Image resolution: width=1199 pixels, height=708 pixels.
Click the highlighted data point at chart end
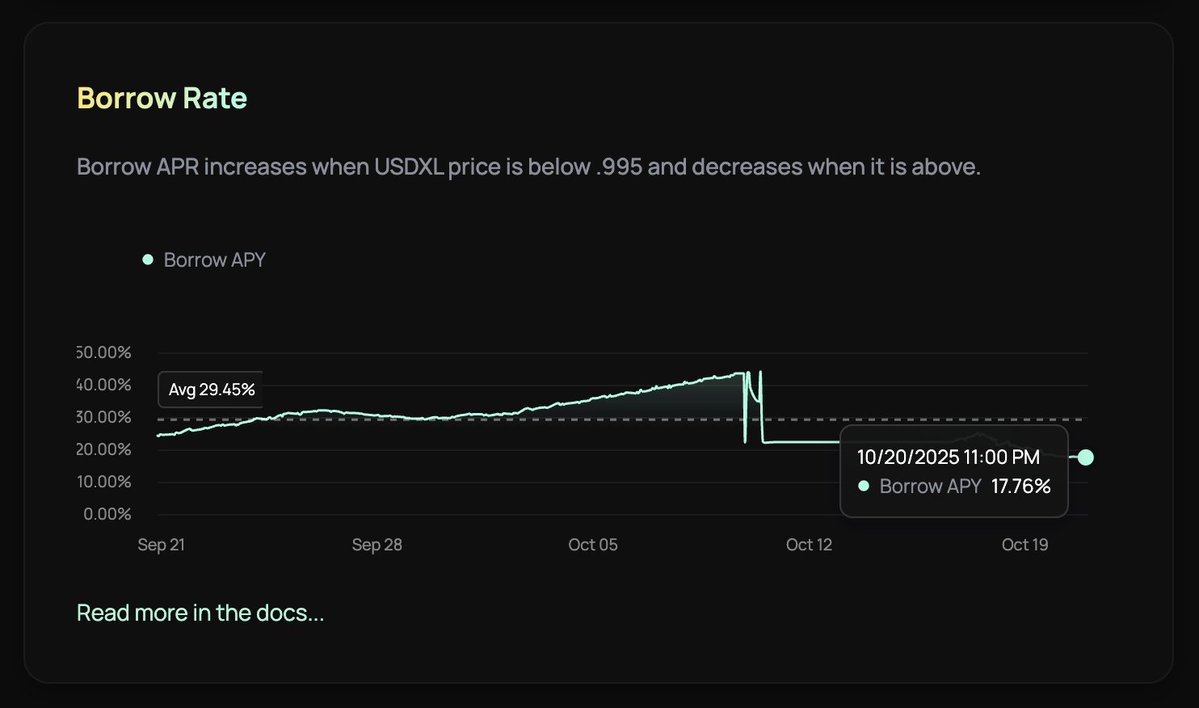(x=1086, y=457)
